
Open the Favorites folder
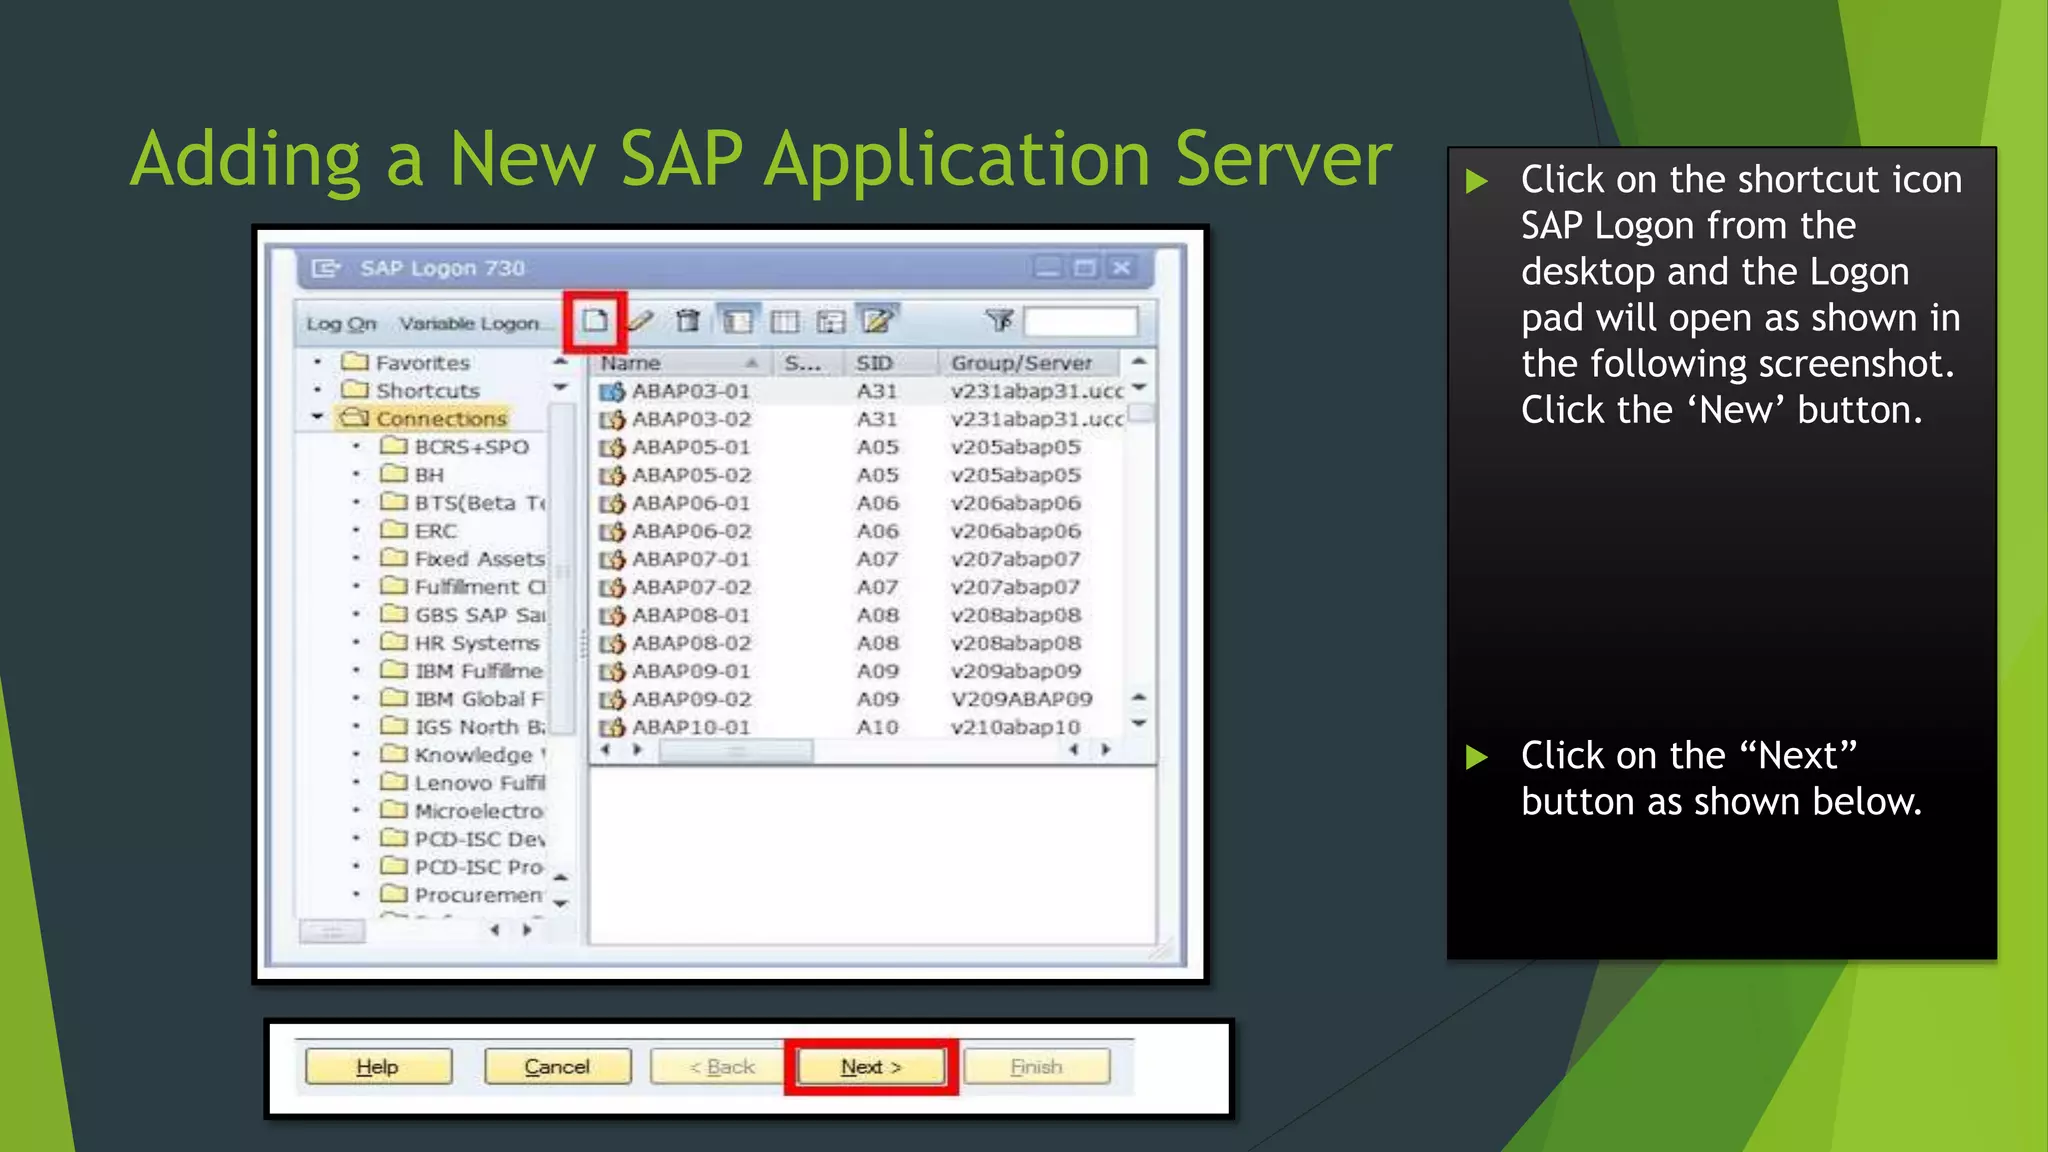pyautogui.click(x=421, y=363)
